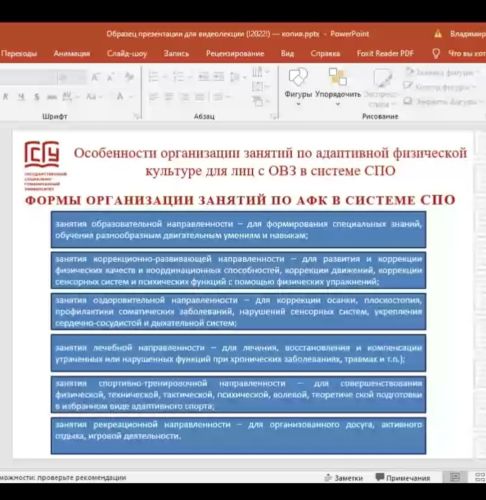Switch to the Слайд-шоу tab
486x500 pixels.
(x=127, y=53)
